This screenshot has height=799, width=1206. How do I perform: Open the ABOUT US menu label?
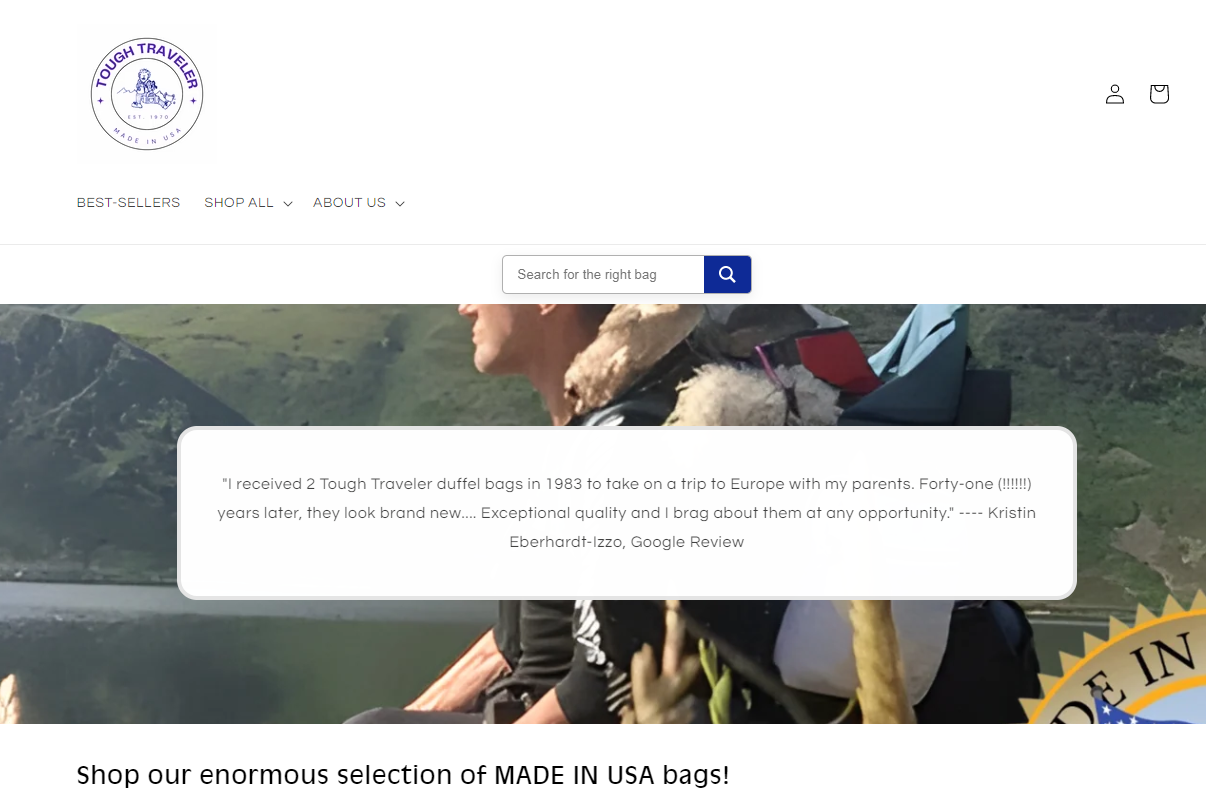pos(349,203)
